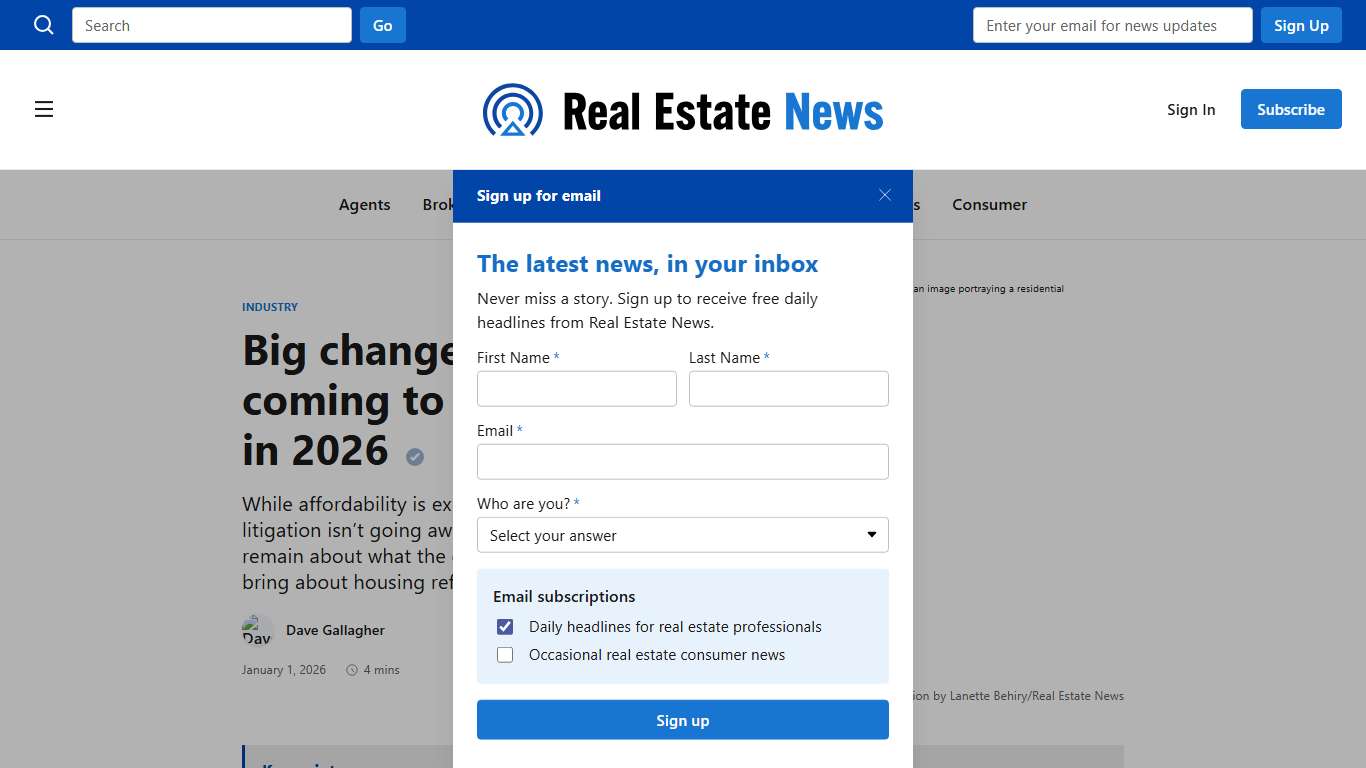Screen dimensions: 1366x768
Task: Uncheck 'Daily headlines for real estate professionals'
Action: pyautogui.click(x=505, y=626)
